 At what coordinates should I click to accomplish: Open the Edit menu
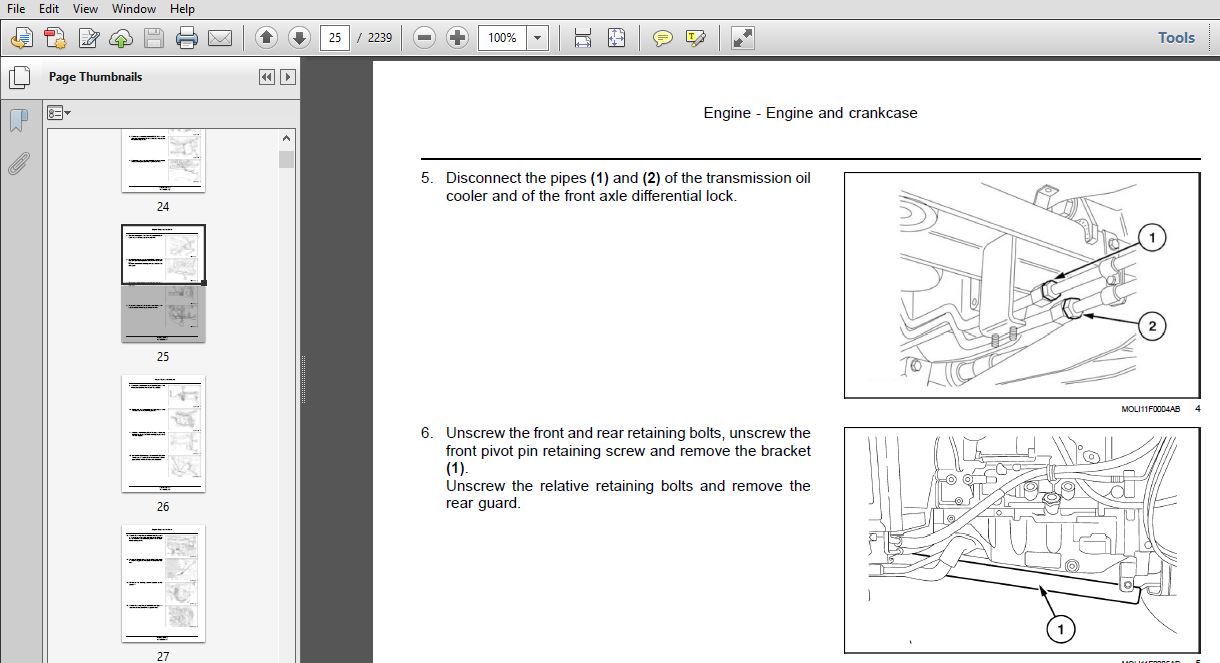point(49,9)
